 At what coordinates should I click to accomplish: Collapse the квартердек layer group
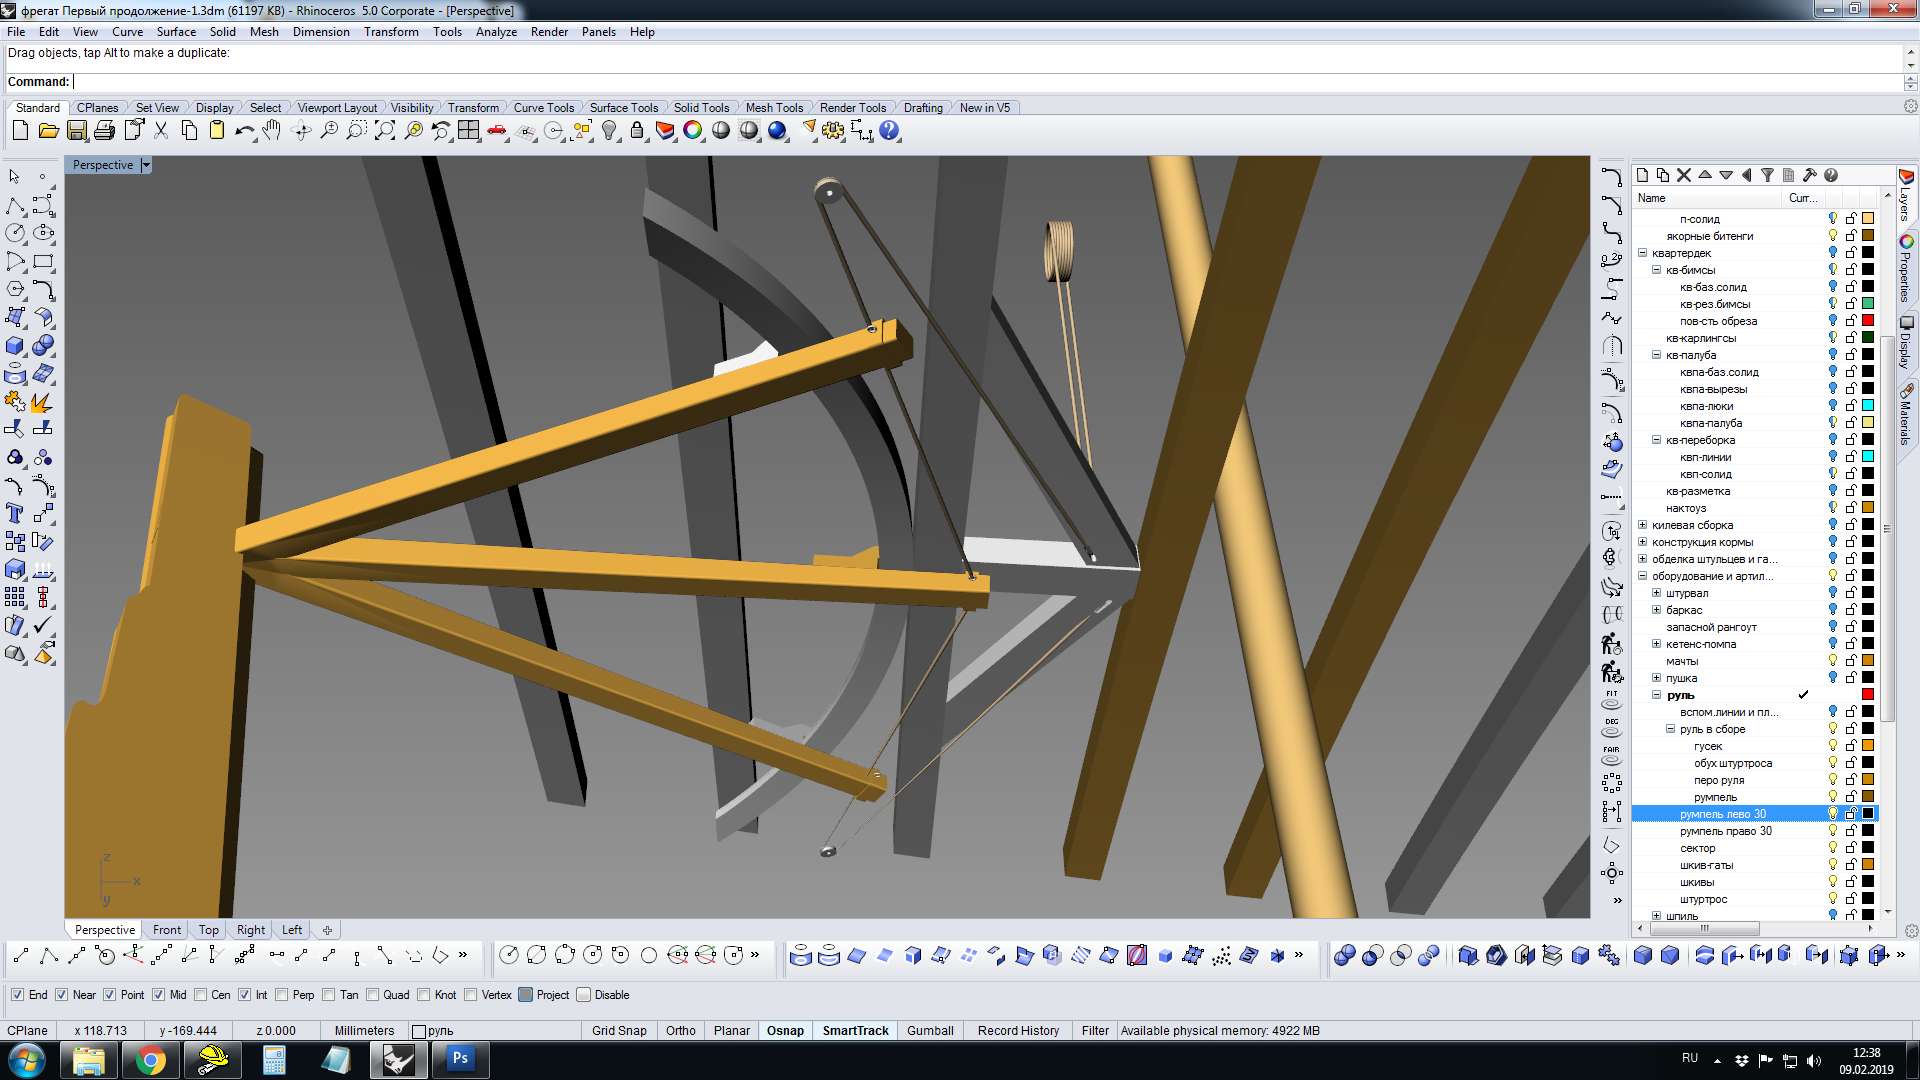(x=1642, y=253)
